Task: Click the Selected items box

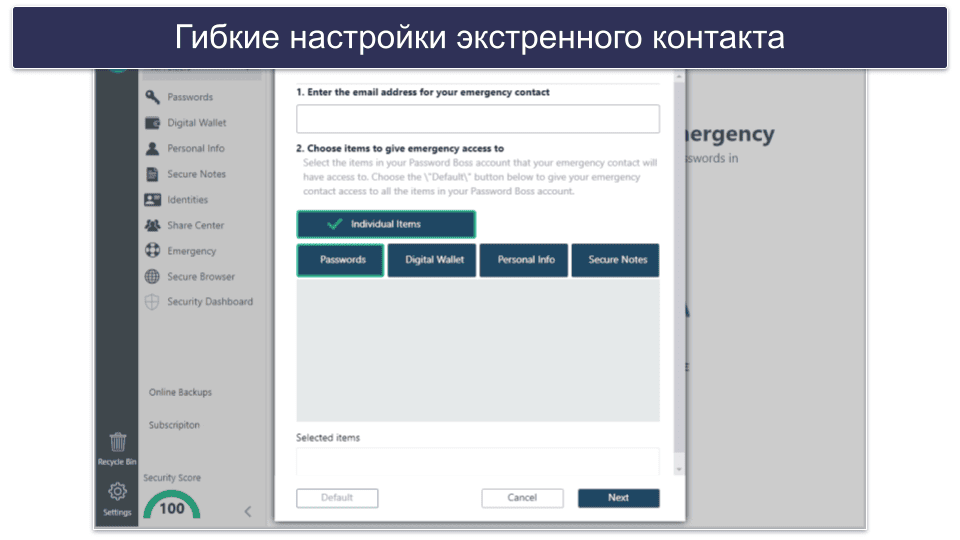Action: click(x=478, y=462)
